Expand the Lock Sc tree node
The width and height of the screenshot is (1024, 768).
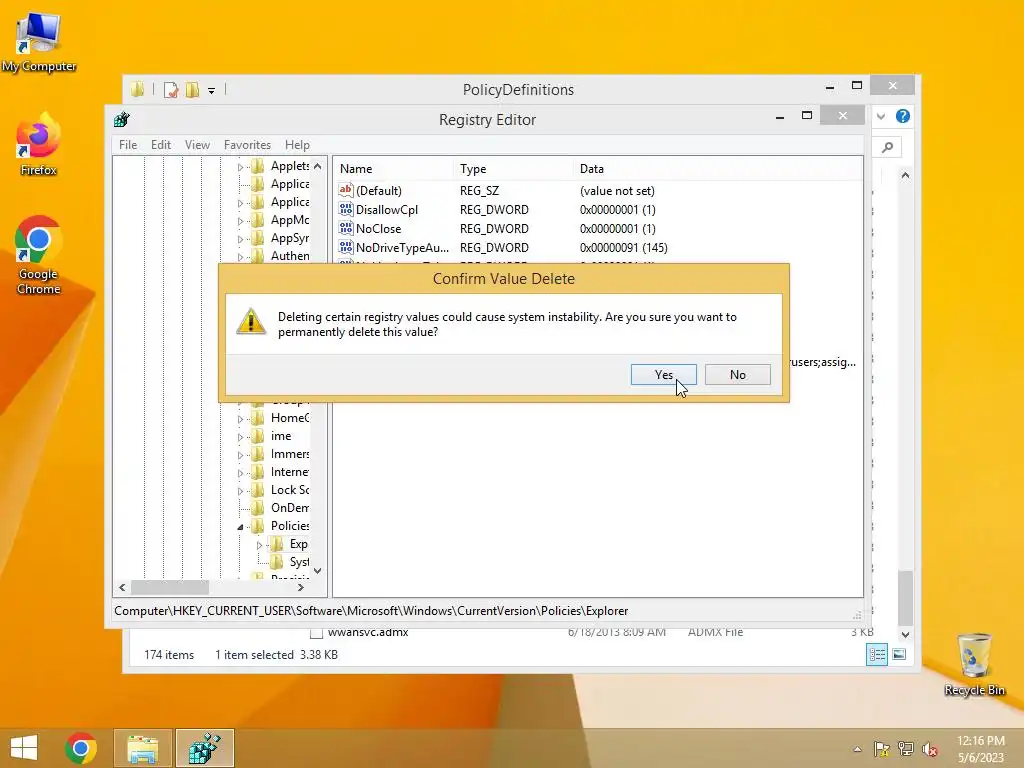240,490
